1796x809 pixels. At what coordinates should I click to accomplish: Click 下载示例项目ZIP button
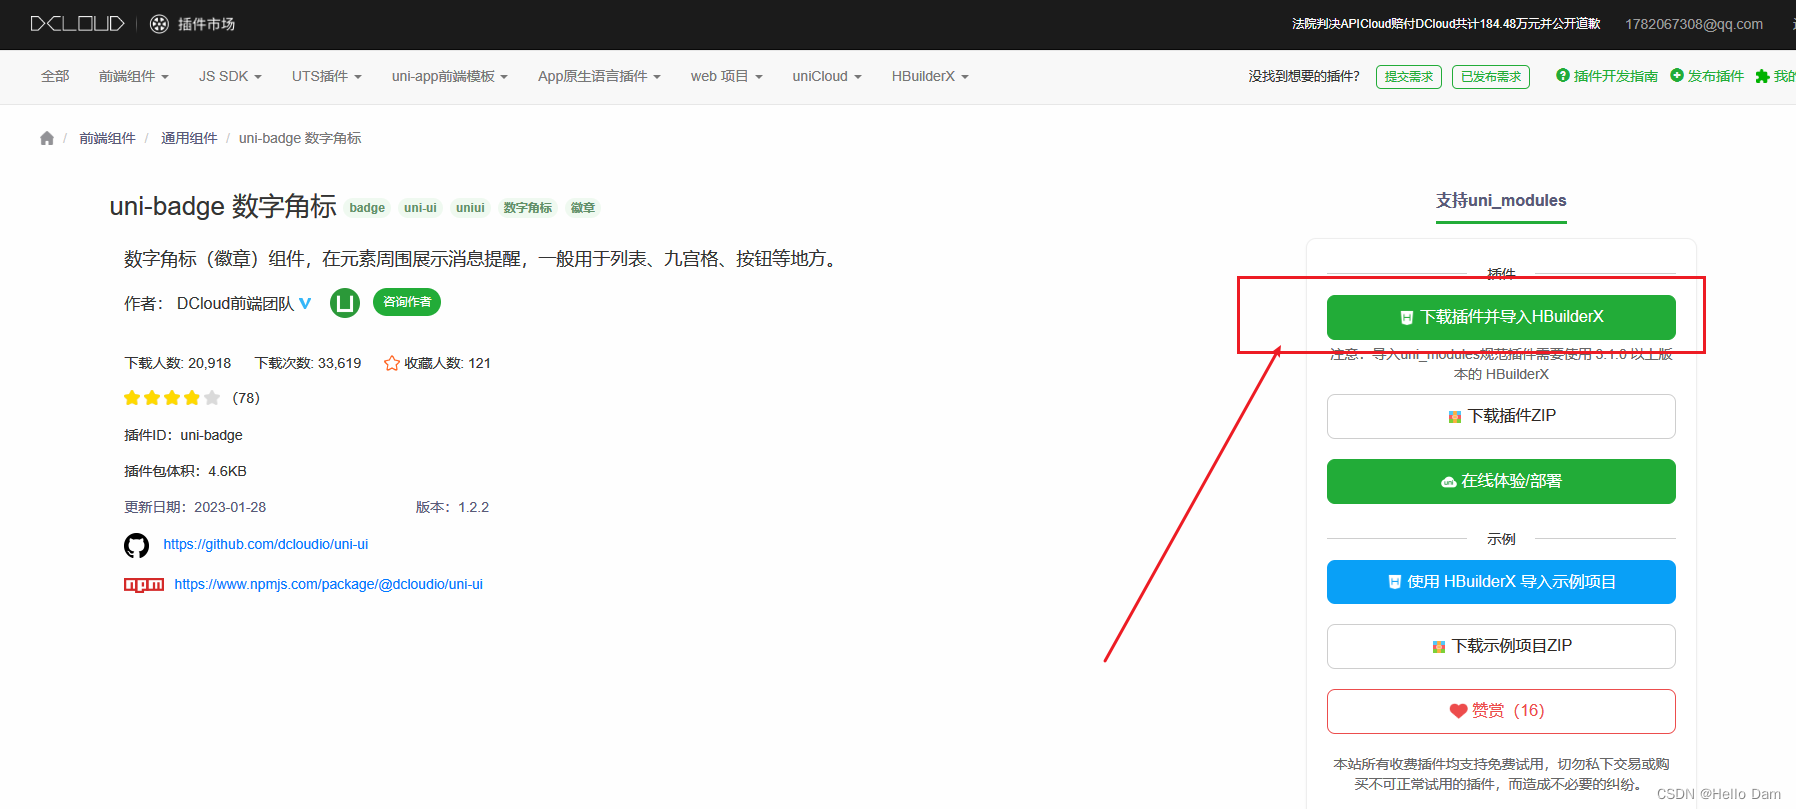pos(1501,646)
